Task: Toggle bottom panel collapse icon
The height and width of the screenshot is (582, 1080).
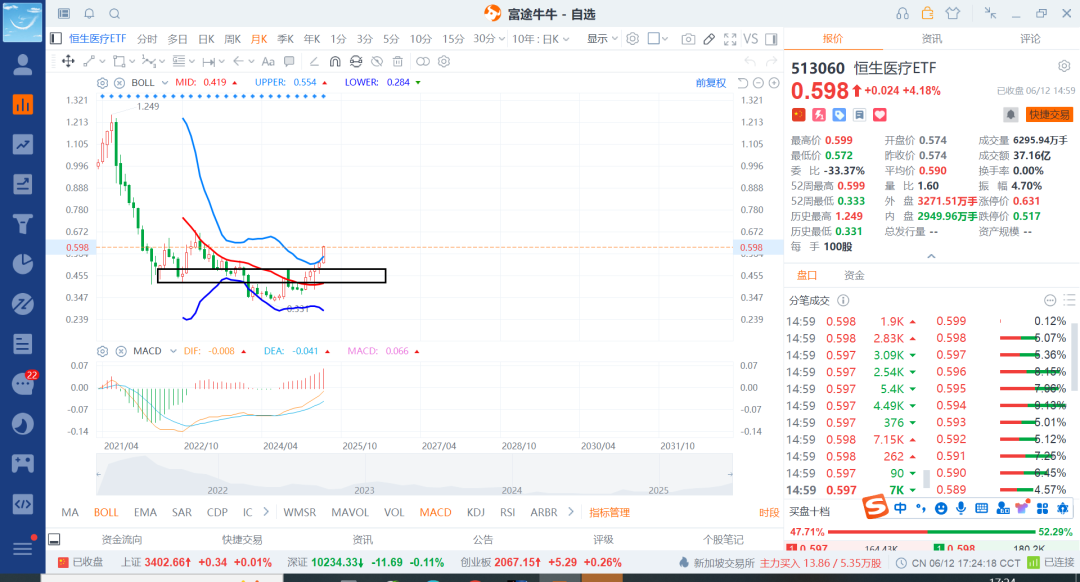Action: [54, 539]
